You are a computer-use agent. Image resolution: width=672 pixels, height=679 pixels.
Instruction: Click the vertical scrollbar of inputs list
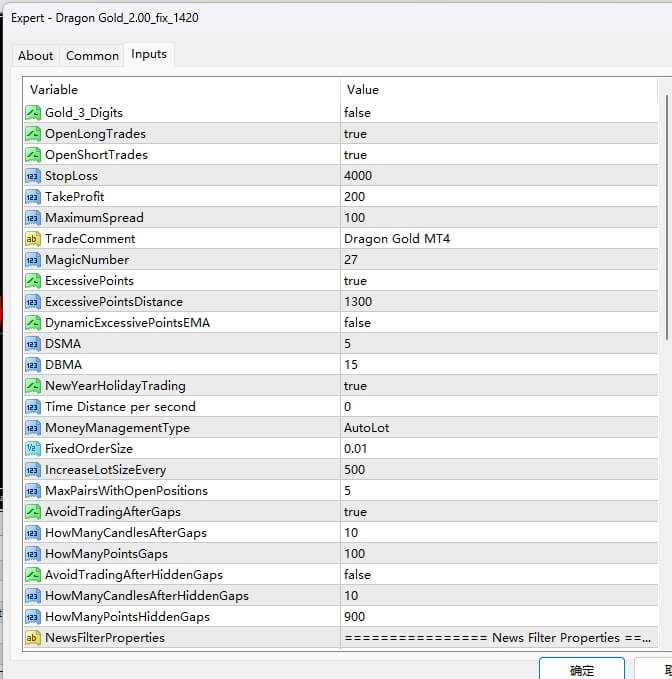(666, 217)
